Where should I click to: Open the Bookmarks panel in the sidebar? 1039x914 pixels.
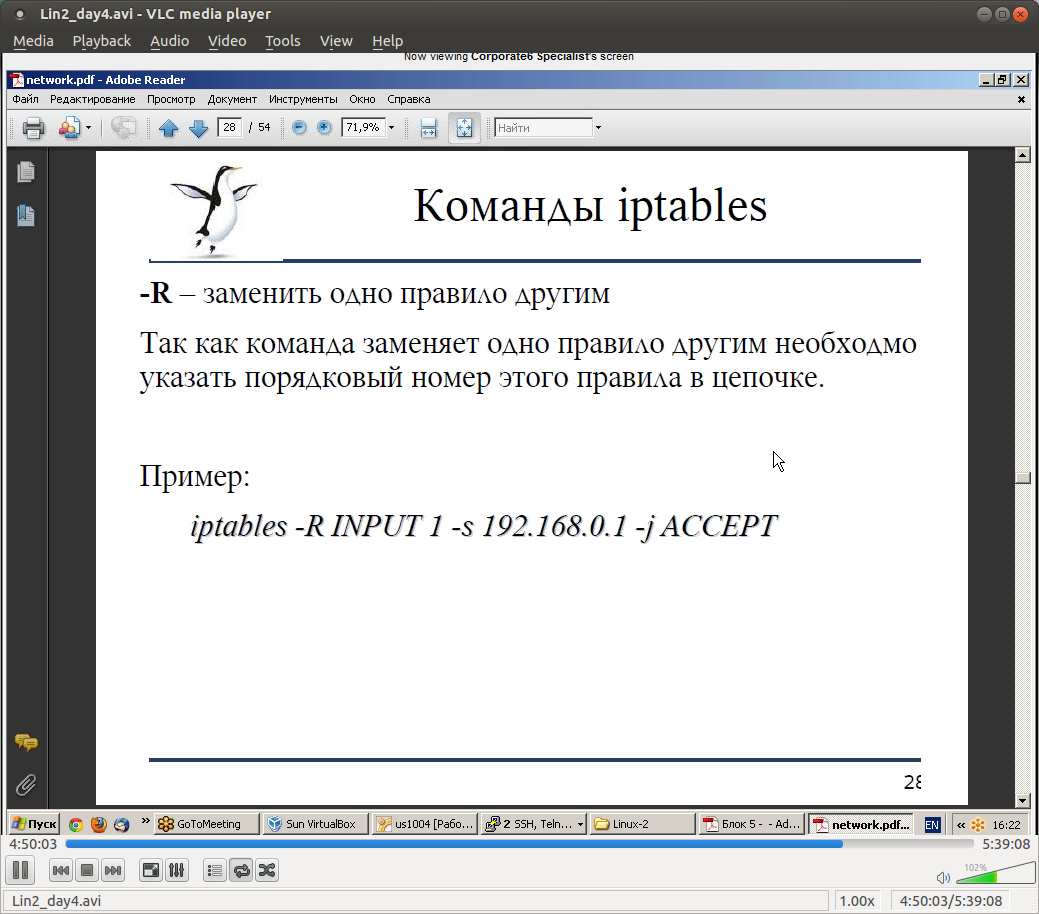26,214
